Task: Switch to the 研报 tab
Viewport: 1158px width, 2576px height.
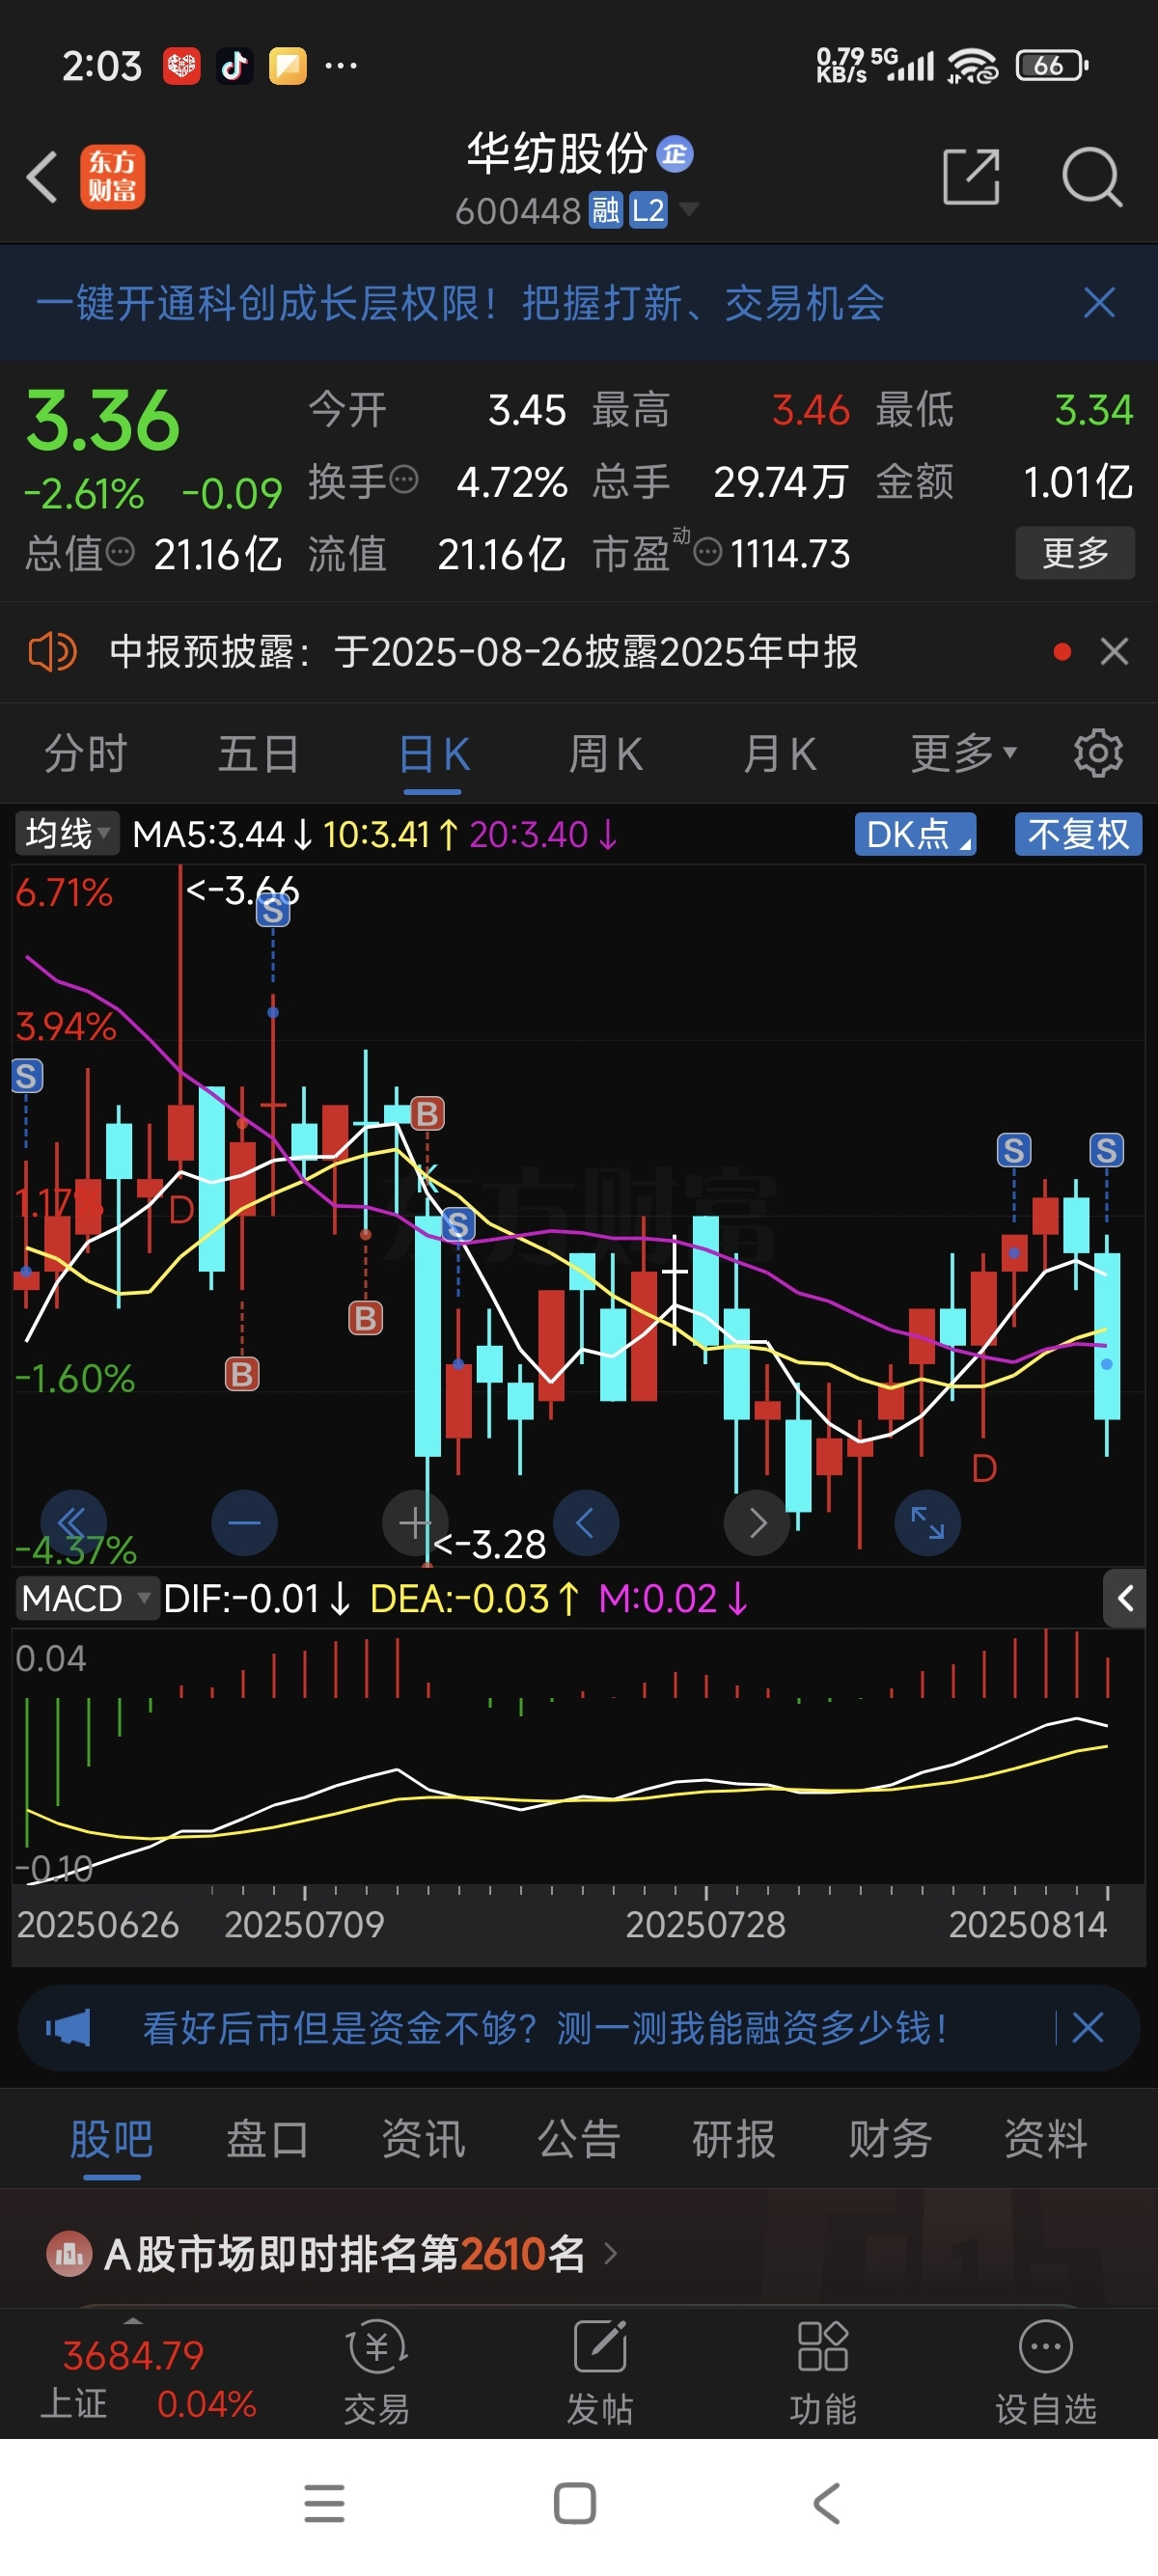Action: pyautogui.click(x=734, y=2139)
